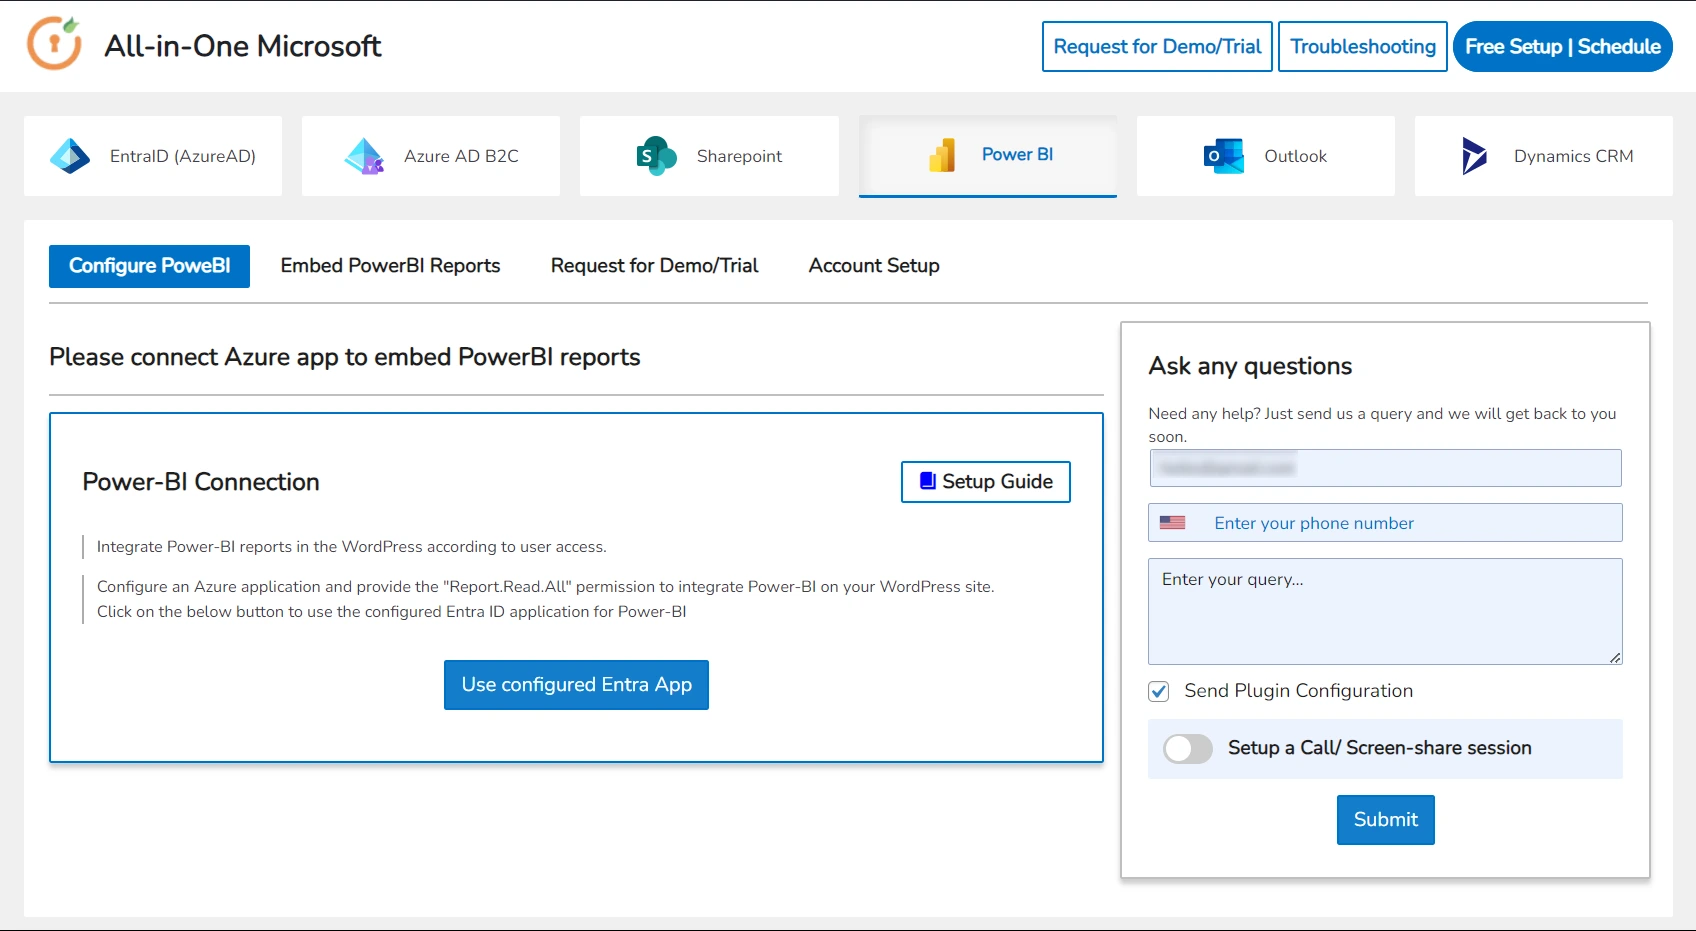The width and height of the screenshot is (1696, 931).
Task: Click the Dynamics CRM logo icon
Action: tap(1474, 156)
